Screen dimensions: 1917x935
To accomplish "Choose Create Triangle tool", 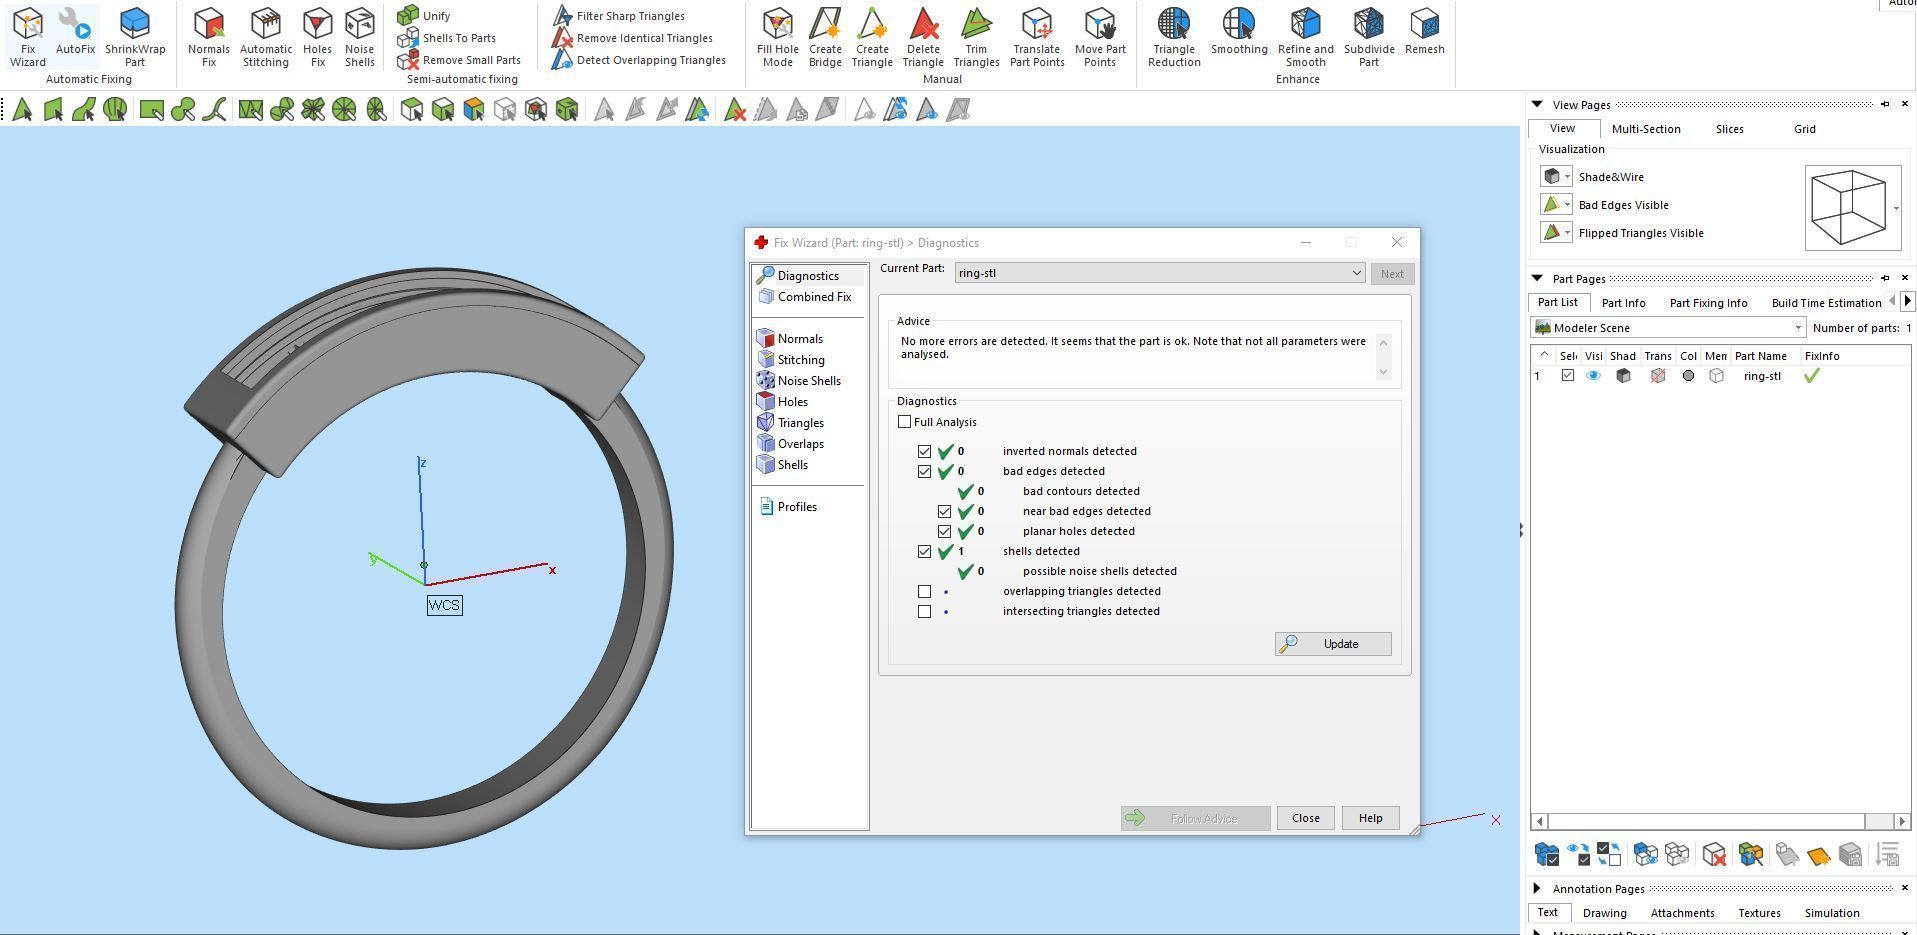I will (x=872, y=36).
